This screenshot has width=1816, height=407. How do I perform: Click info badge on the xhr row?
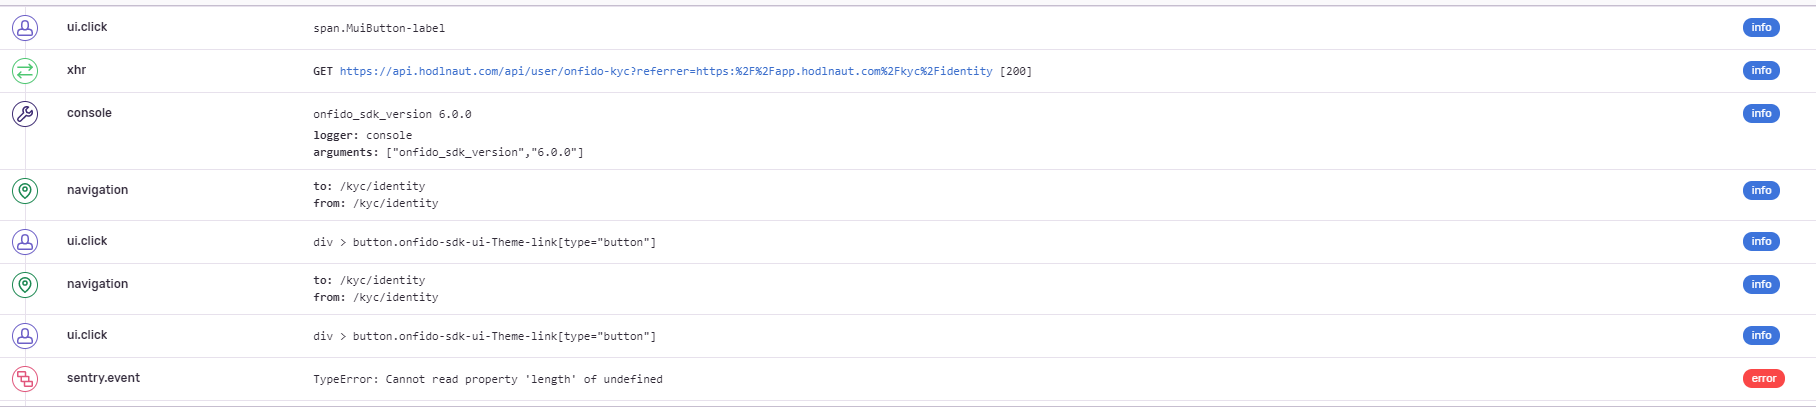pyautogui.click(x=1761, y=70)
